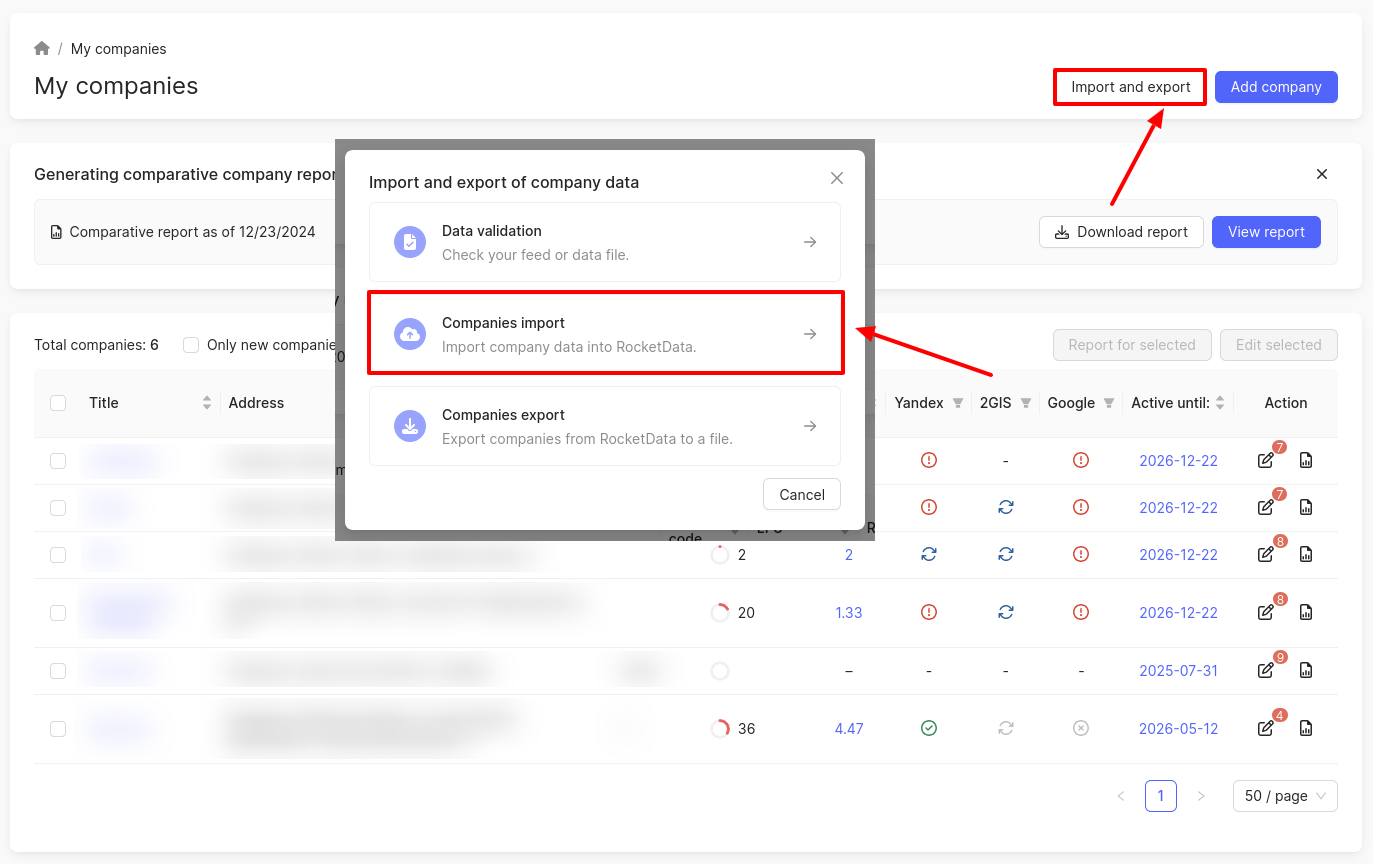Select the checkbox for the first company row

pos(58,460)
